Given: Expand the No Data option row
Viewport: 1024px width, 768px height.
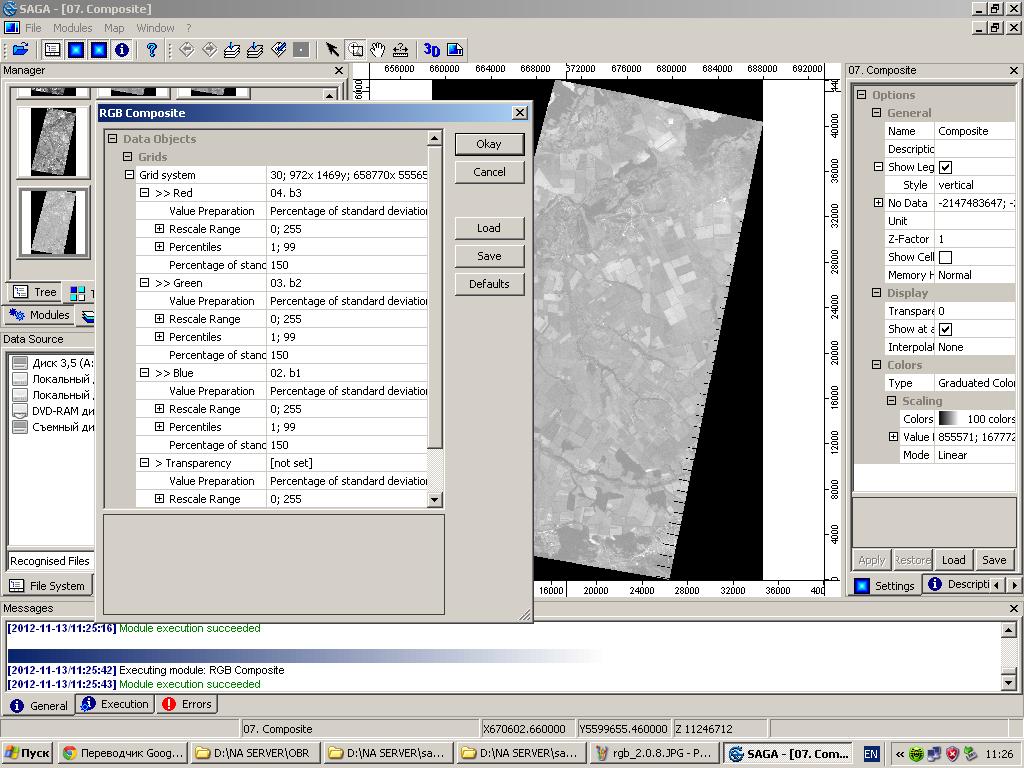Looking at the screenshot, I should point(878,203).
